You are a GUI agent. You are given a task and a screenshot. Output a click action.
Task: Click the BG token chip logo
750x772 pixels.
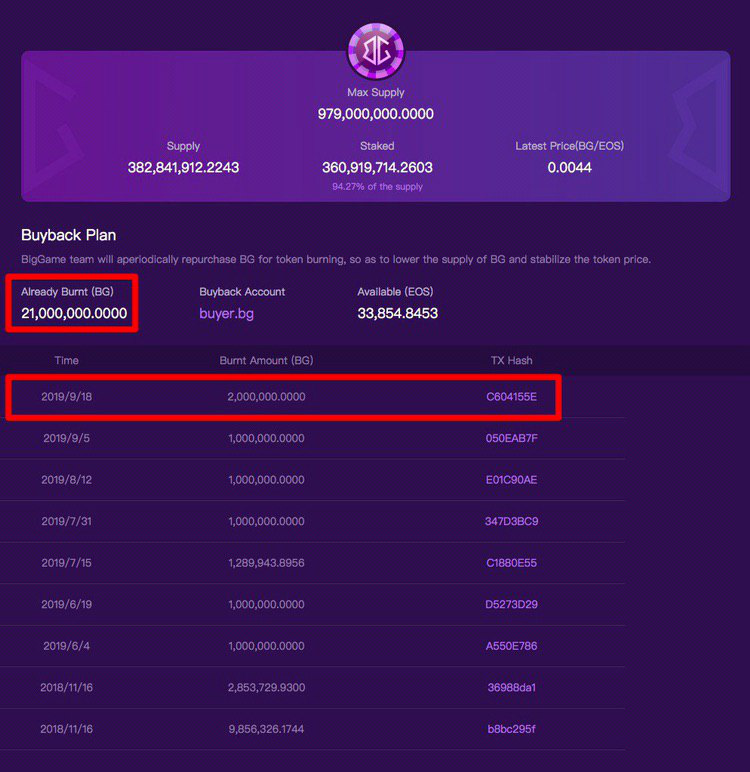click(x=376, y=51)
